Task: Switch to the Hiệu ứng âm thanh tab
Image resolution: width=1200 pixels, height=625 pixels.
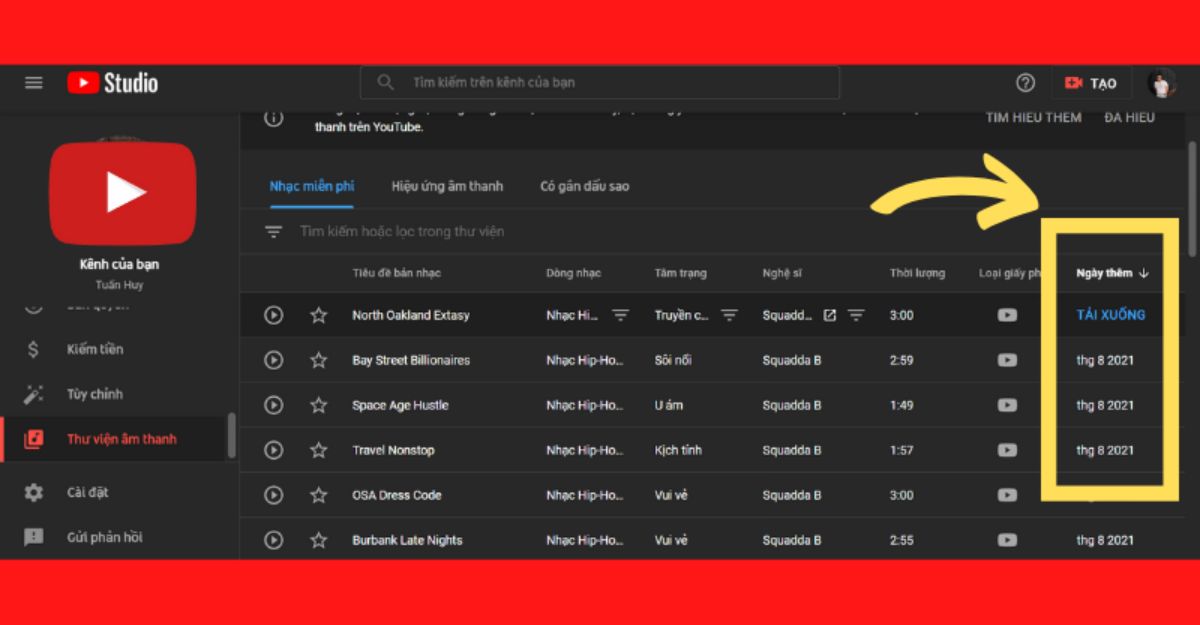Action: pos(447,186)
